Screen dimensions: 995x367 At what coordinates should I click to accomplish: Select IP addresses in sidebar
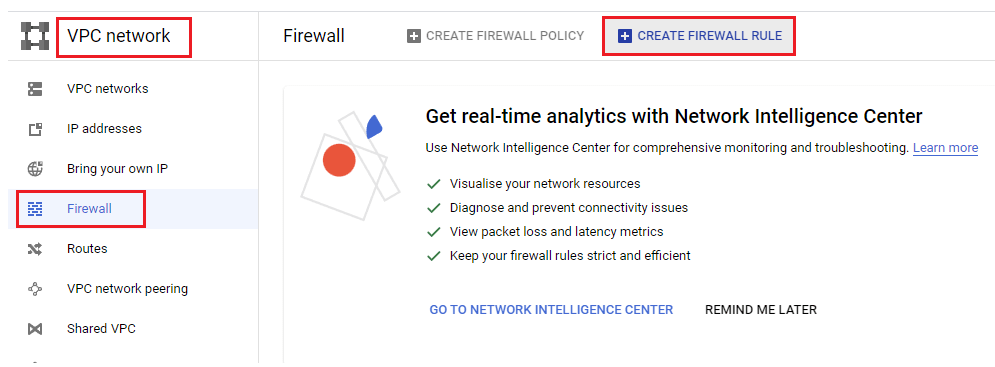pos(105,129)
